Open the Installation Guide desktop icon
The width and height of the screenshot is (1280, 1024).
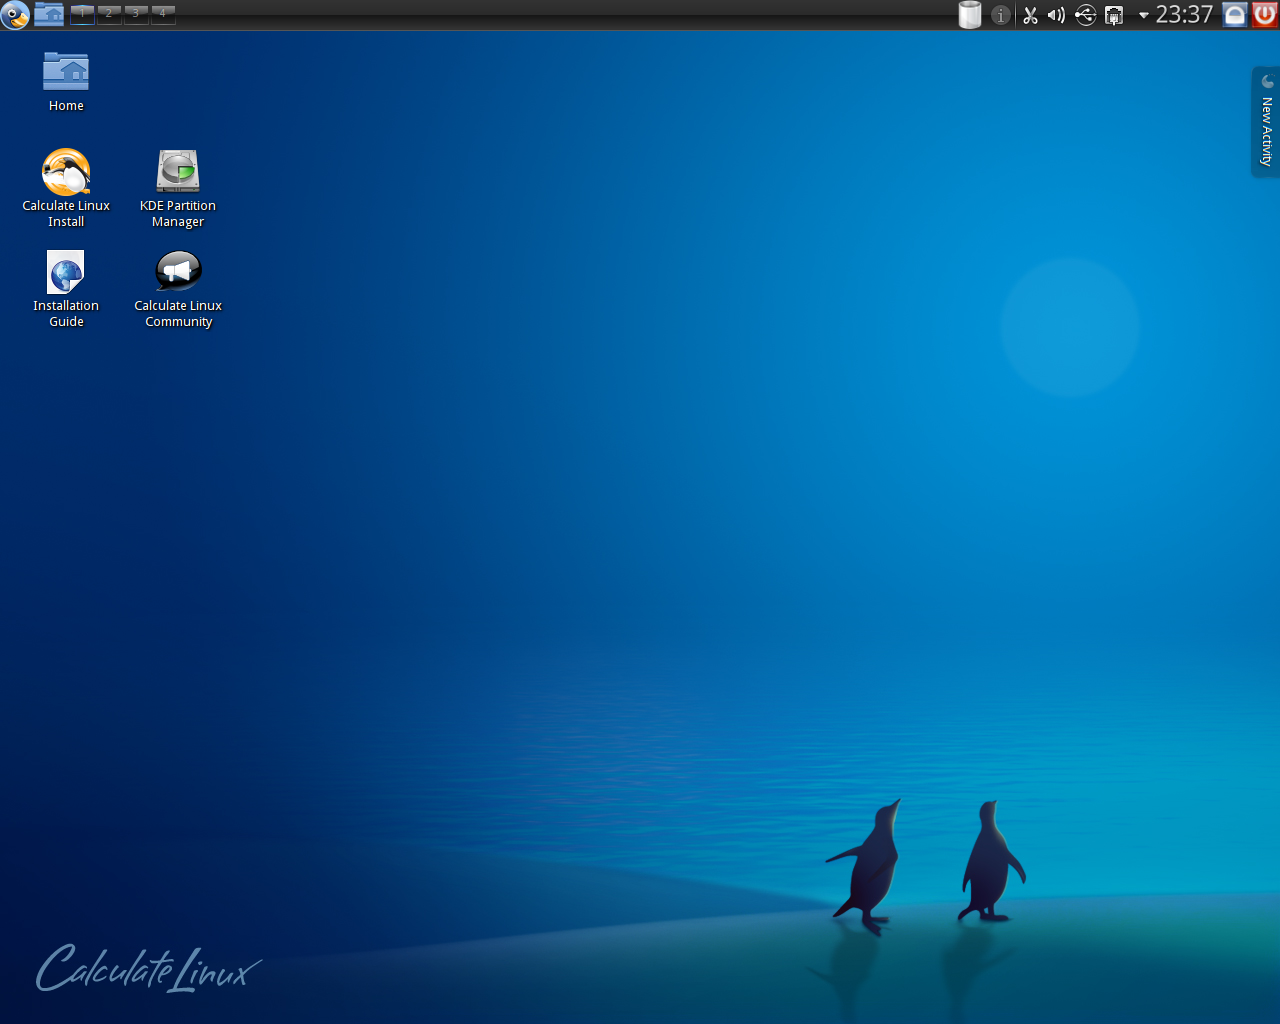(66, 289)
